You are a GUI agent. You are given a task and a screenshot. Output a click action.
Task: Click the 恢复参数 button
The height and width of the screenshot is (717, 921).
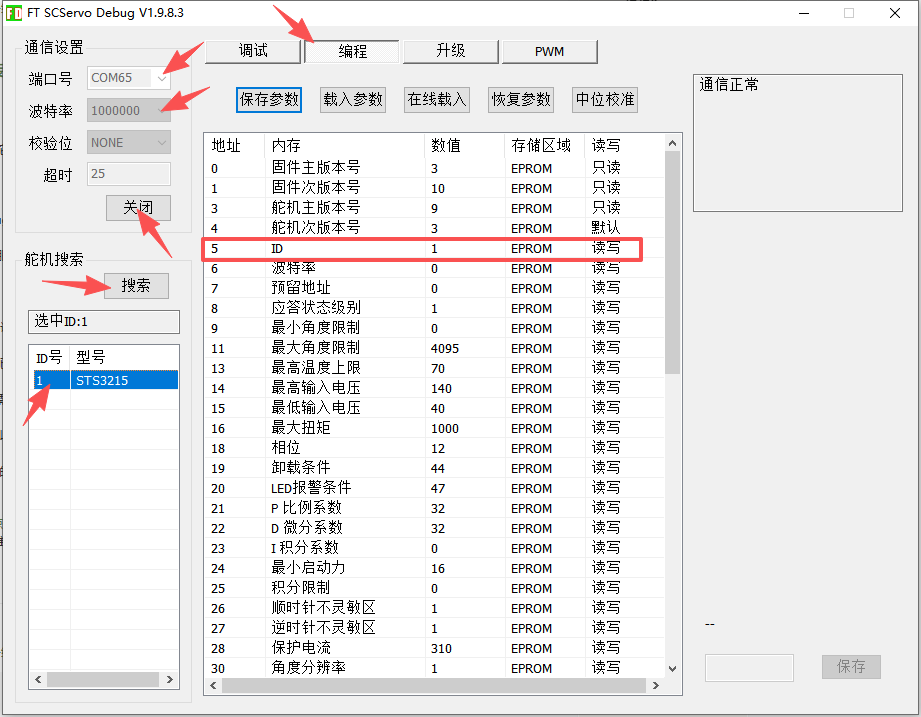[x=521, y=99]
